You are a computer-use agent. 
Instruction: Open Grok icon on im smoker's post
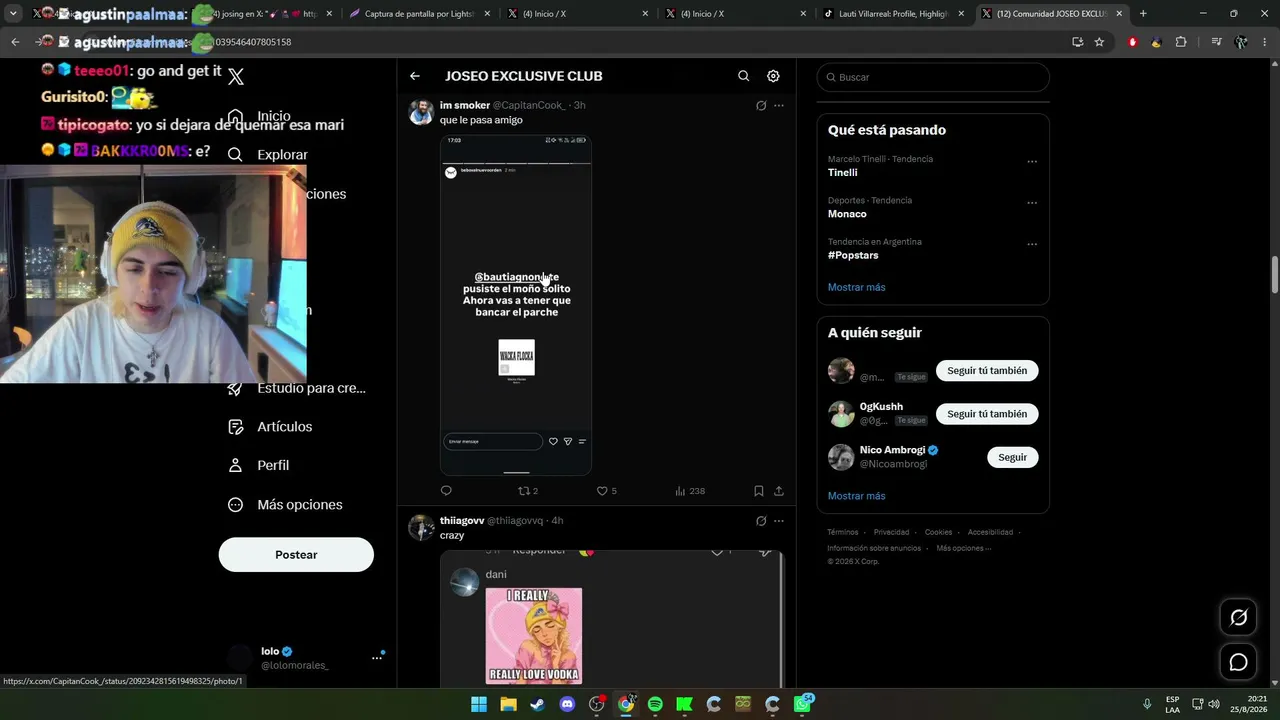tap(761, 106)
